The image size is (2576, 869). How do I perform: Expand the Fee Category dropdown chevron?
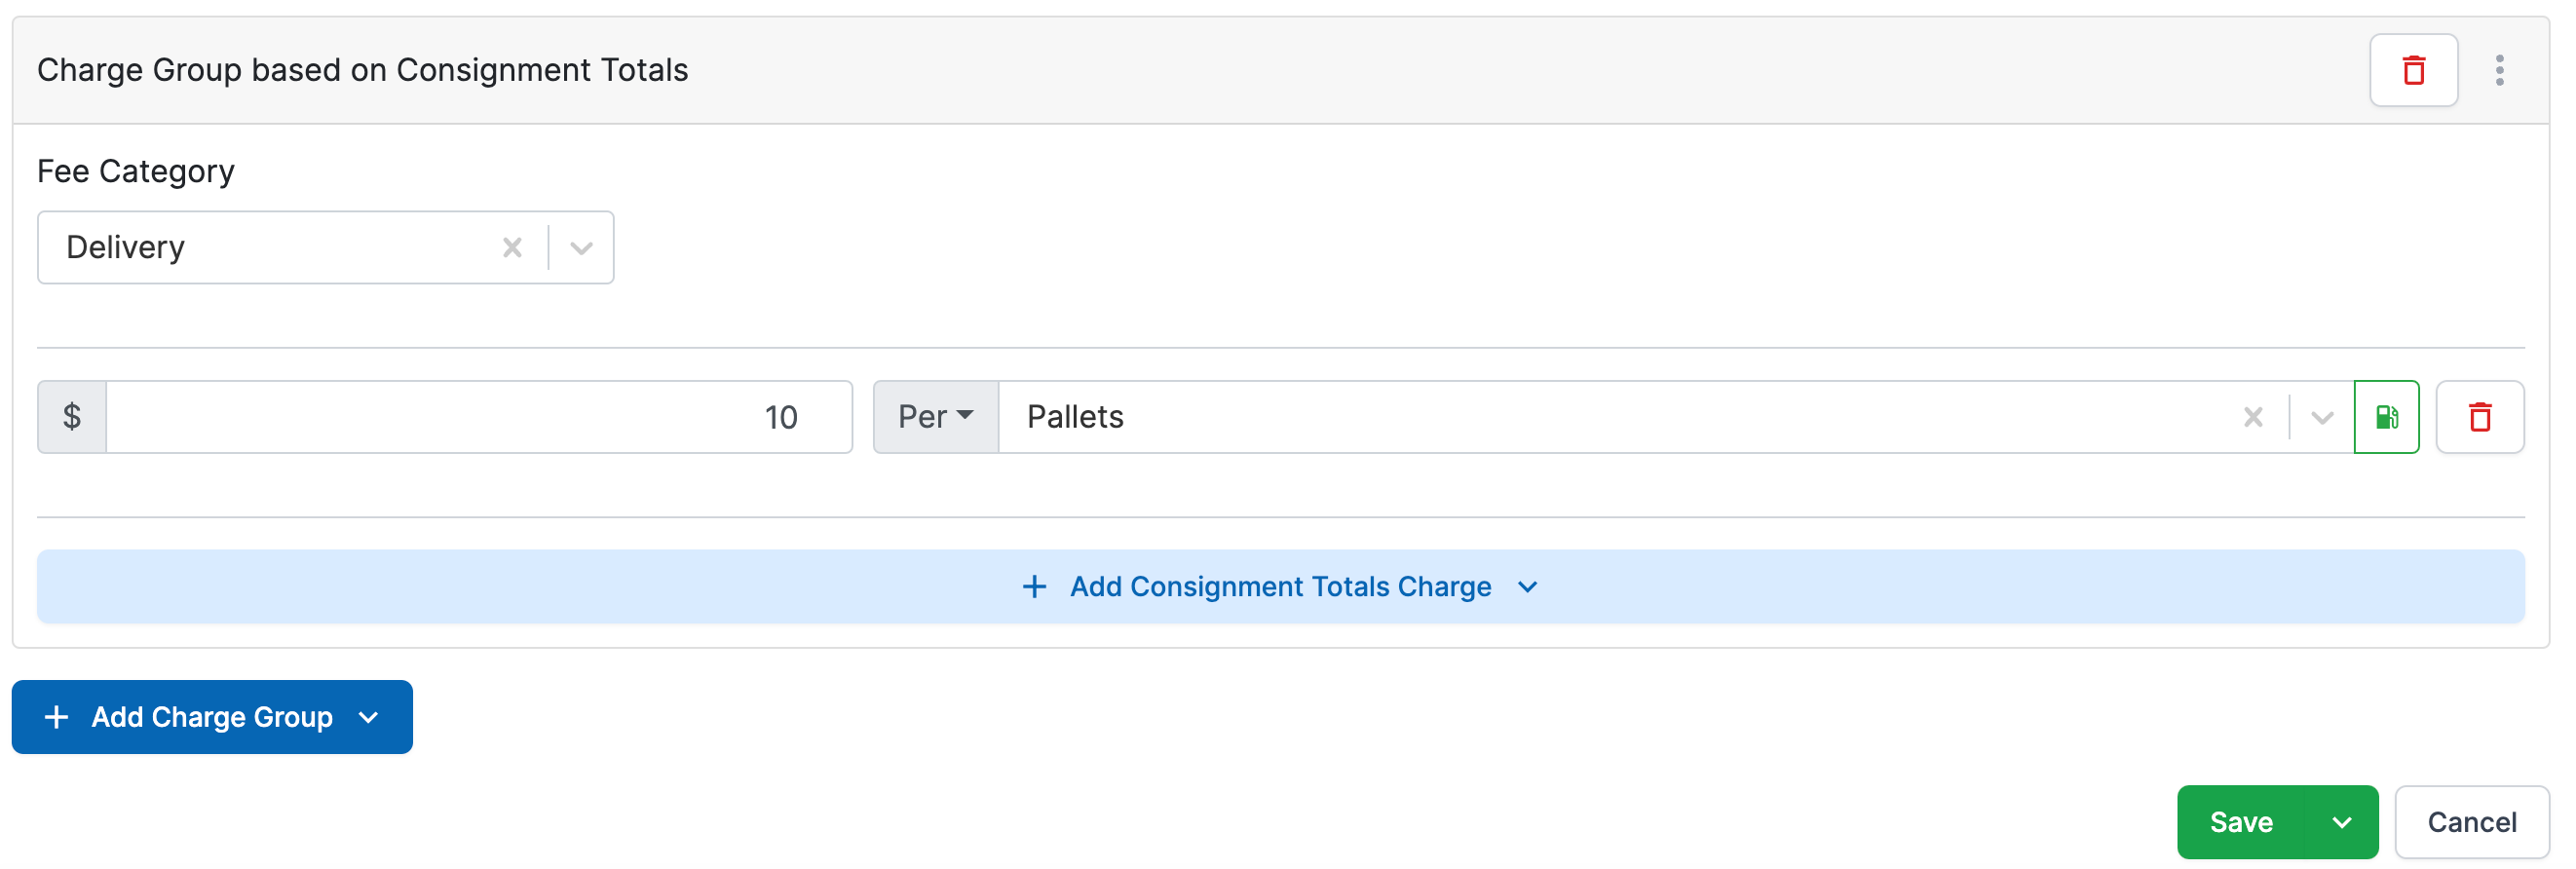[581, 247]
